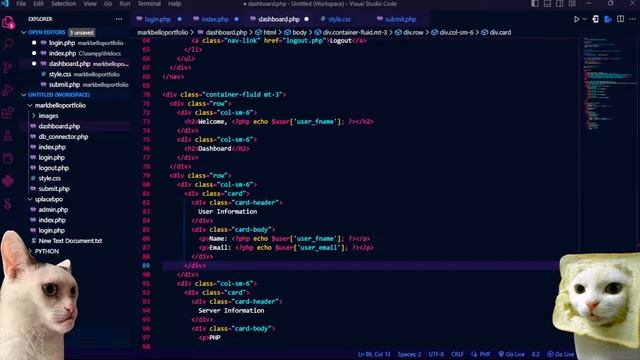Viewport: 640px width, 360px height.
Task: Select submit.php in Open Editors list
Action: pos(64,85)
